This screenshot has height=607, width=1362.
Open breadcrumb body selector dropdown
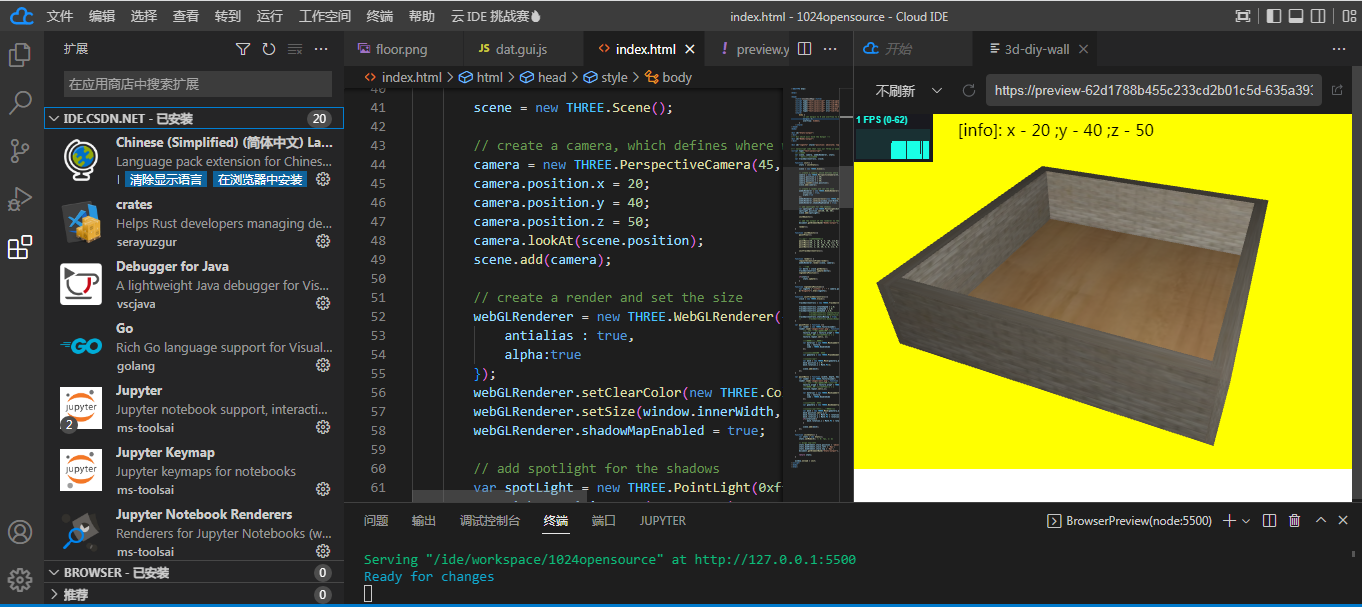pos(669,77)
